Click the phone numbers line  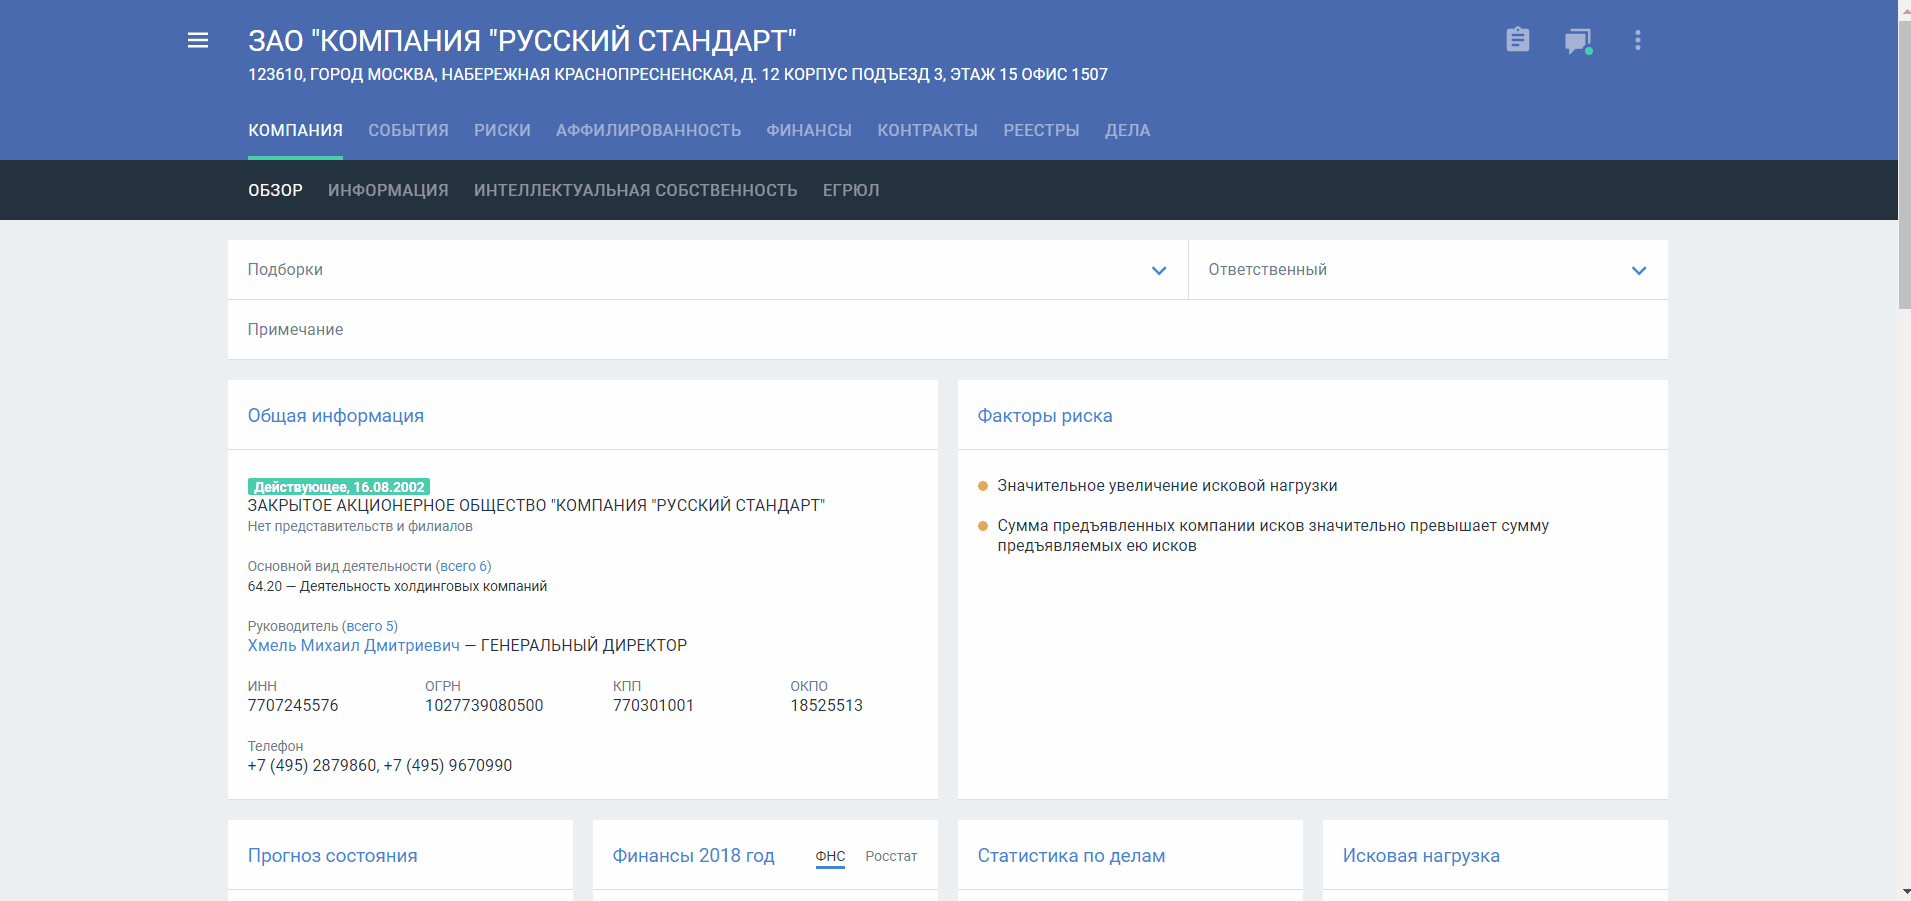pos(380,766)
